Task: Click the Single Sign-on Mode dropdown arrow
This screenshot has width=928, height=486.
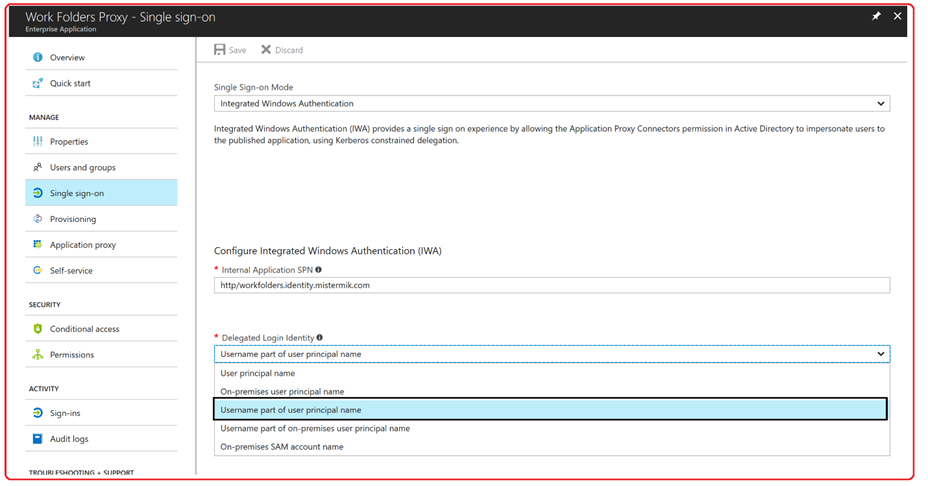Action: click(881, 104)
